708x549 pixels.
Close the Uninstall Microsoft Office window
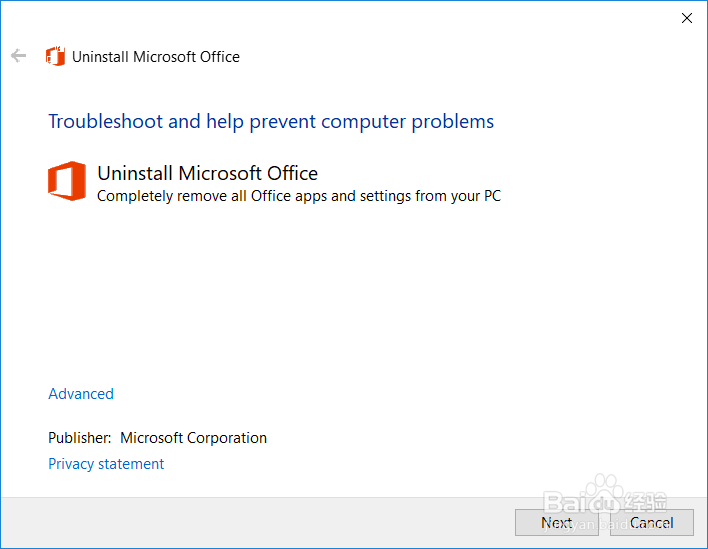tap(687, 18)
